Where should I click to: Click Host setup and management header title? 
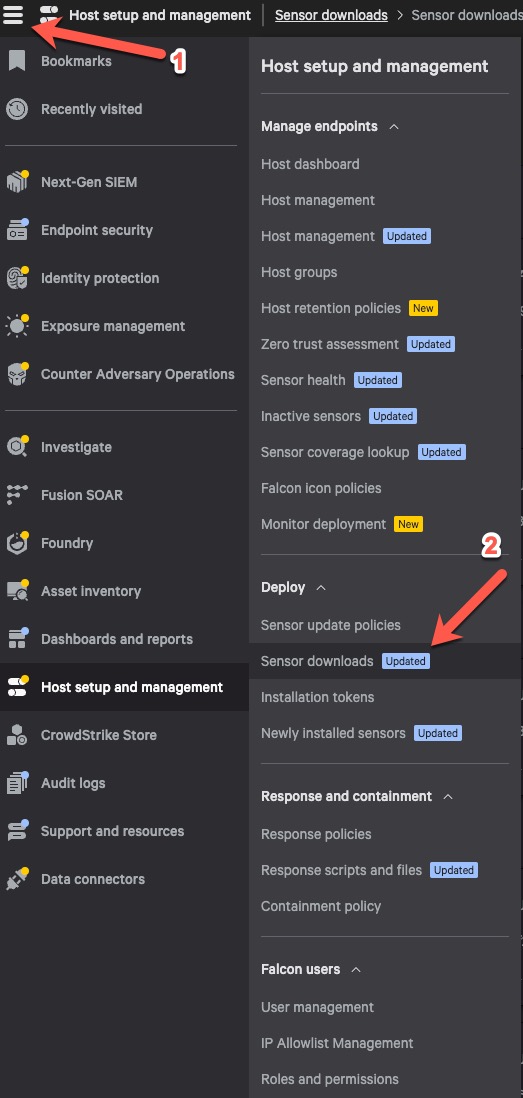coord(160,15)
